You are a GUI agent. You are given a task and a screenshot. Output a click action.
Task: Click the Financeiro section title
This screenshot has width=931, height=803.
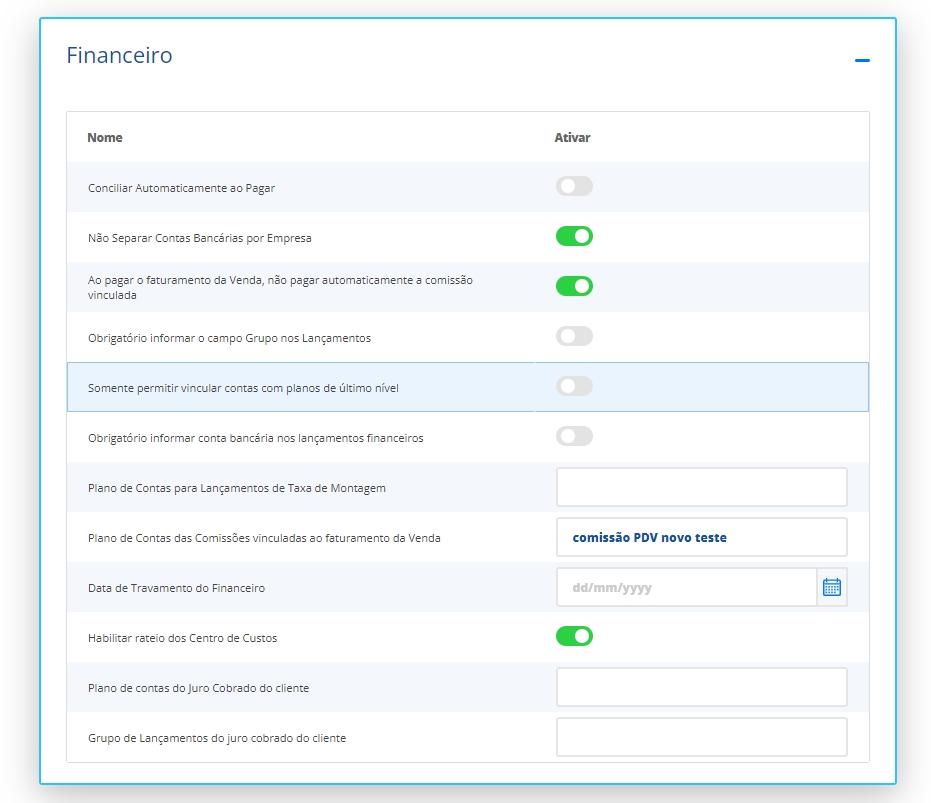point(119,55)
